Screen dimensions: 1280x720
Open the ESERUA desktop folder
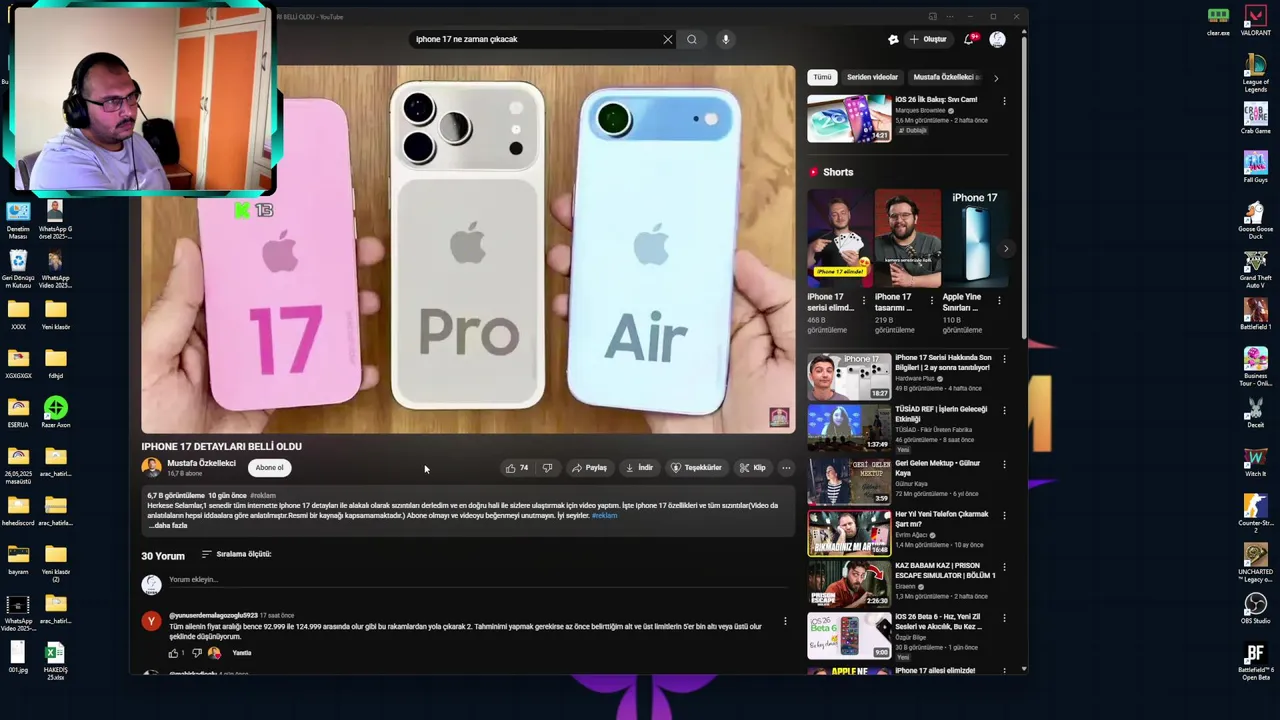(18, 412)
